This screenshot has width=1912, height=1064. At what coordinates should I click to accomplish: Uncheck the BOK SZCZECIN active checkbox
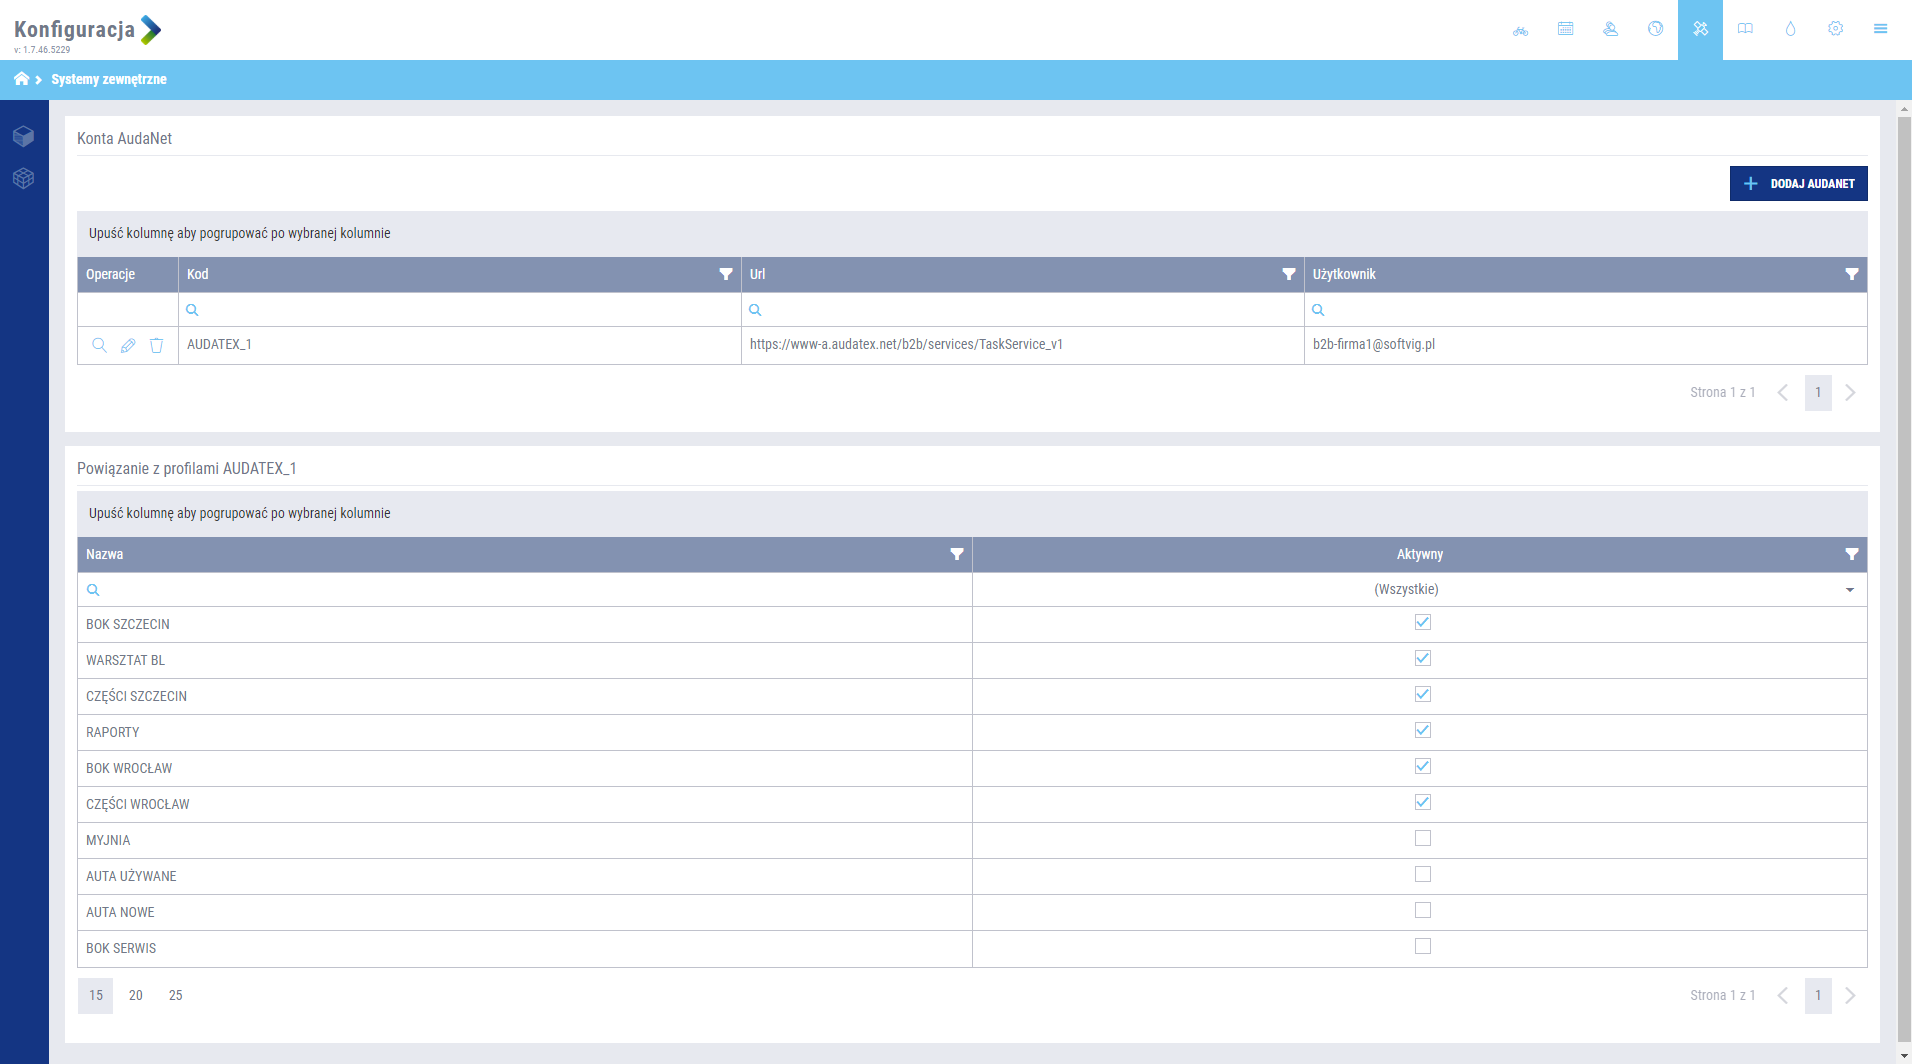(x=1422, y=623)
